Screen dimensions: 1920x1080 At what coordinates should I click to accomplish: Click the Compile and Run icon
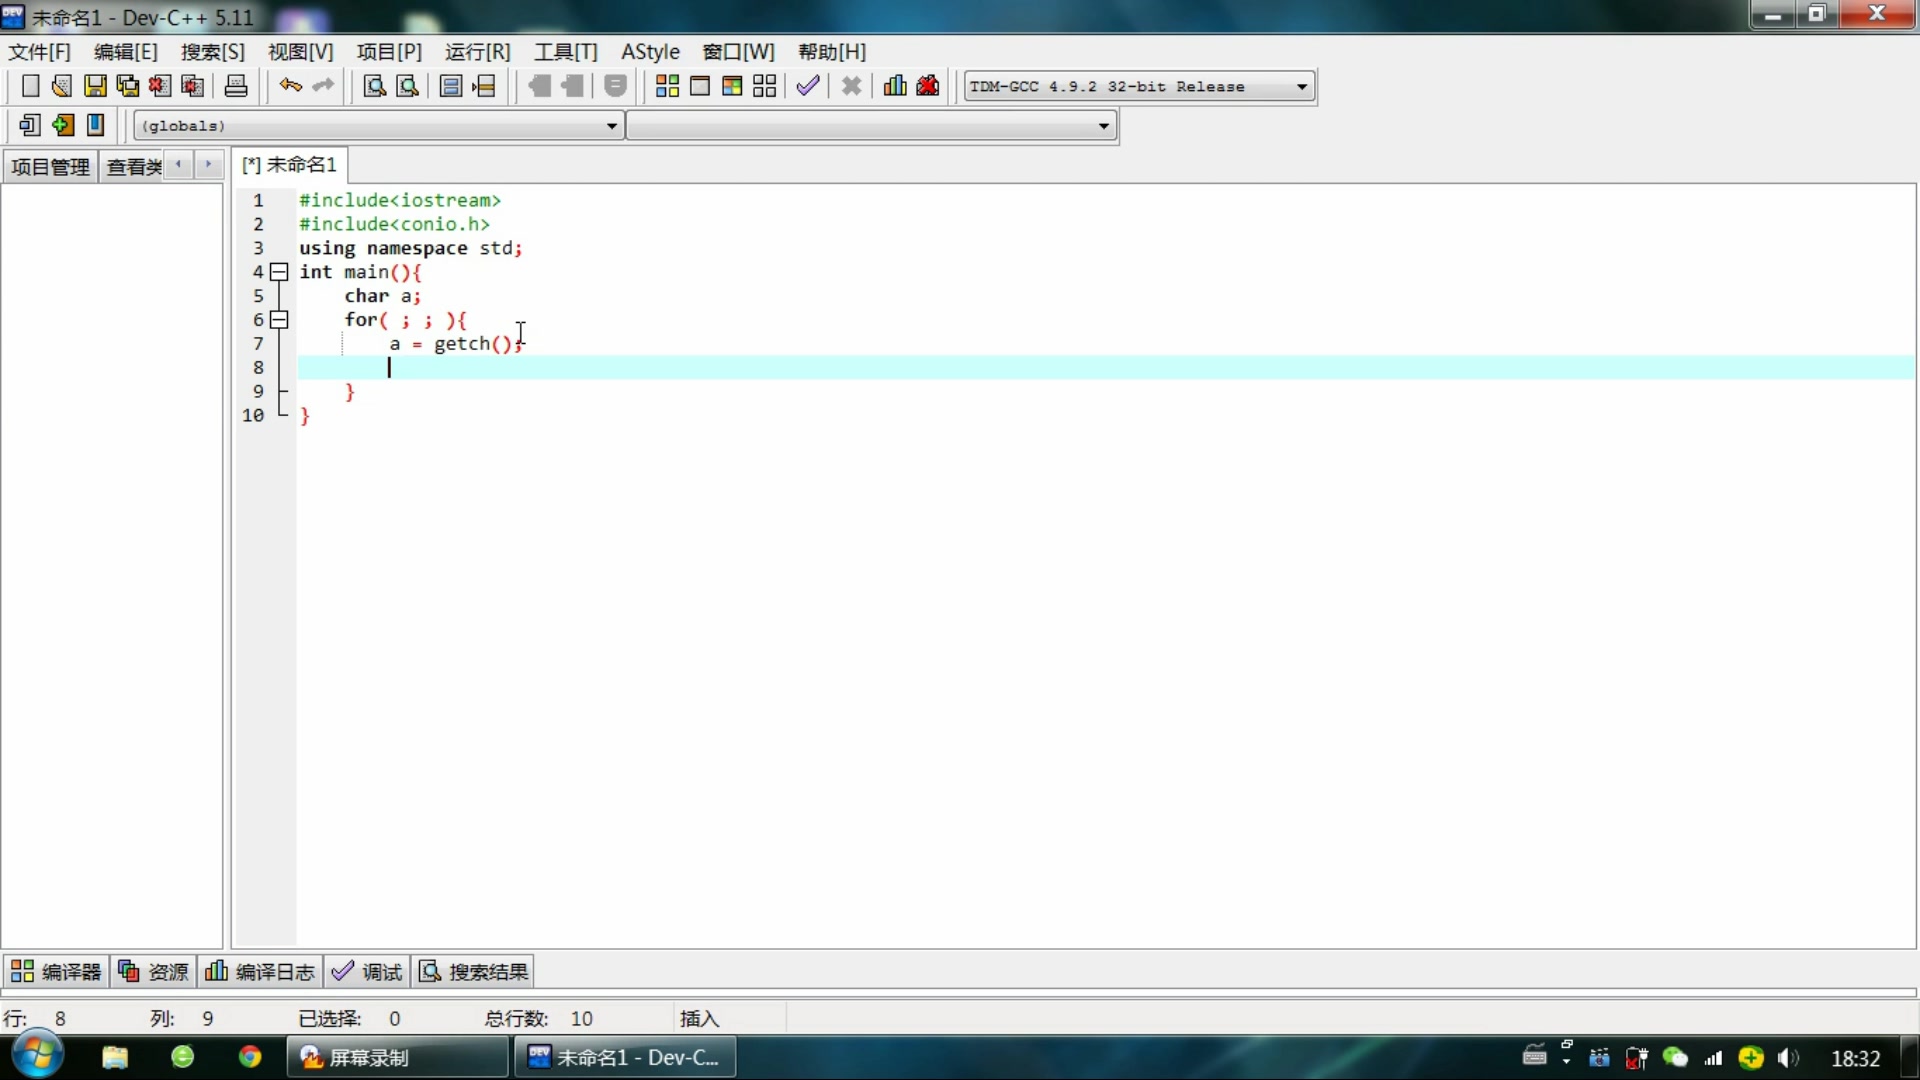(x=732, y=86)
